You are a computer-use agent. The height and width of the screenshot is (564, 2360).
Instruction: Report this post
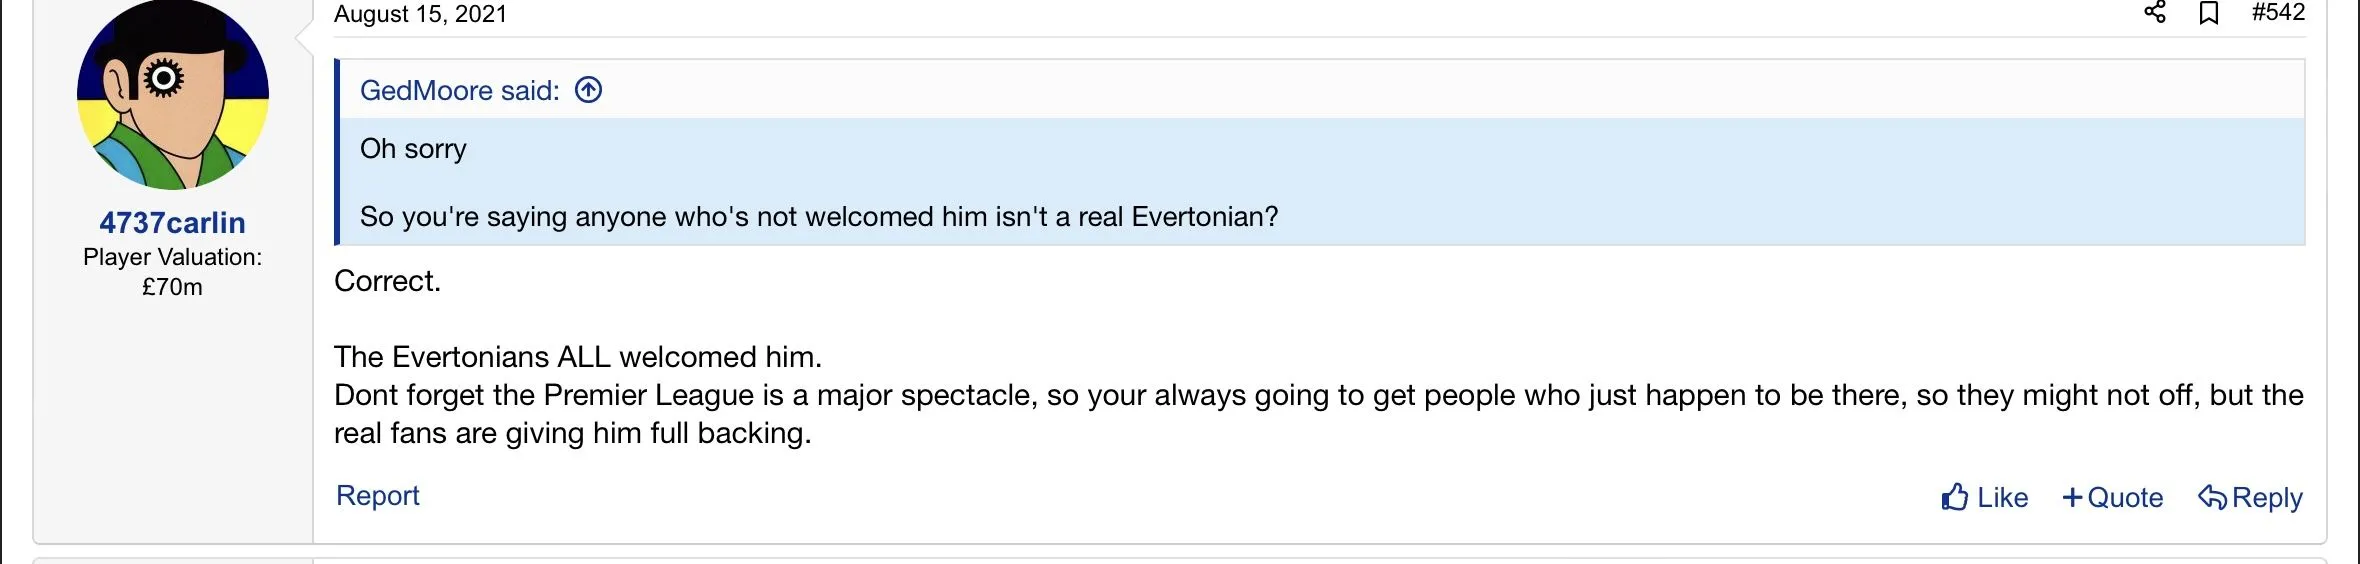tap(377, 496)
